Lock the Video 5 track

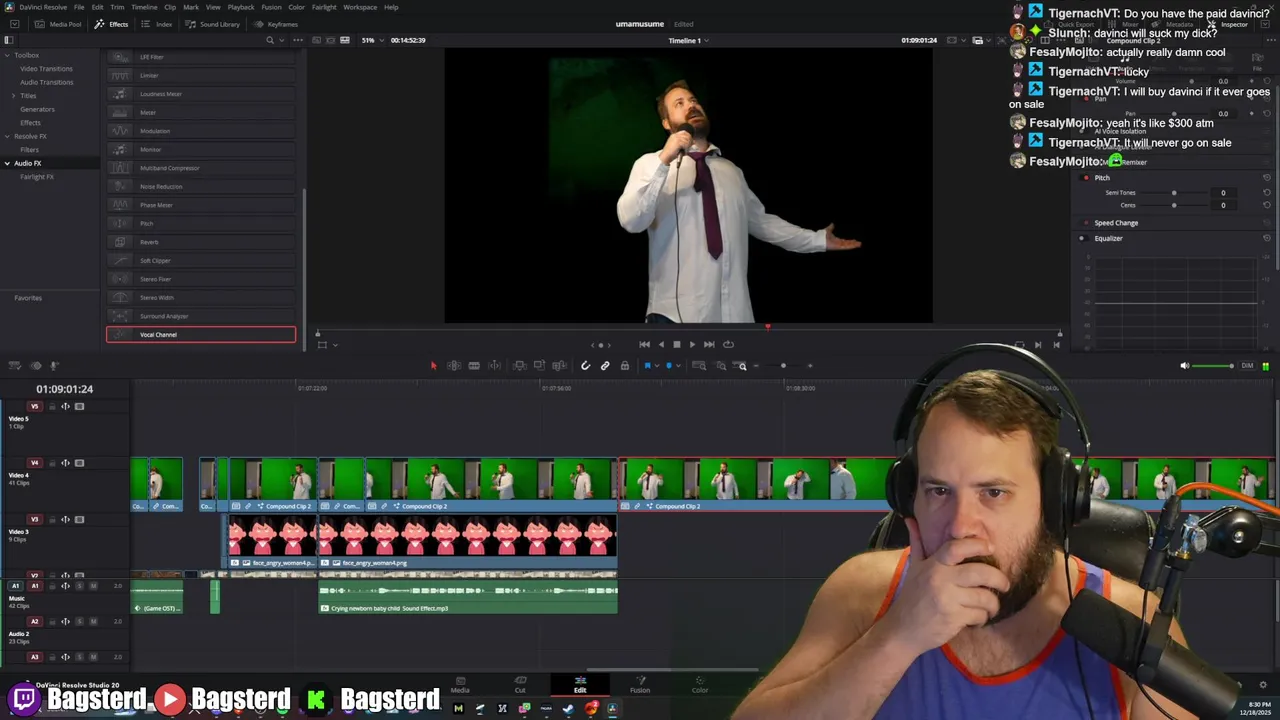pyautogui.click(x=52, y=407)
